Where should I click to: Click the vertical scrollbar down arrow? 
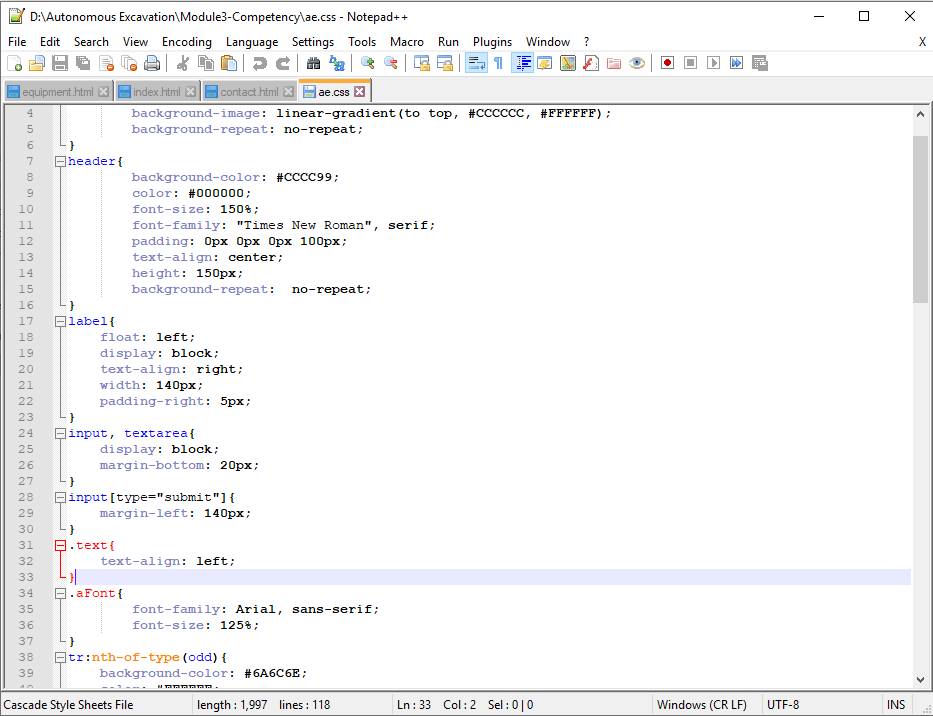tap(921, 679)
